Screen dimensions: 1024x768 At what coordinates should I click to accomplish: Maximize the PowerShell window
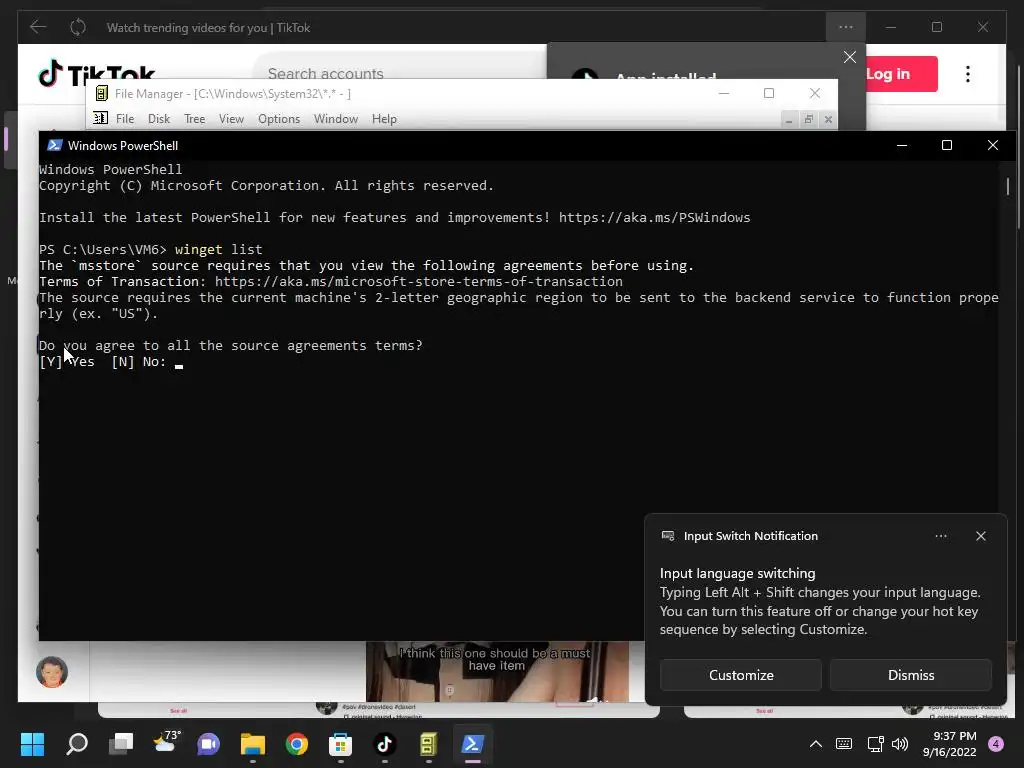pyautogui.click(x=947, y=145)
